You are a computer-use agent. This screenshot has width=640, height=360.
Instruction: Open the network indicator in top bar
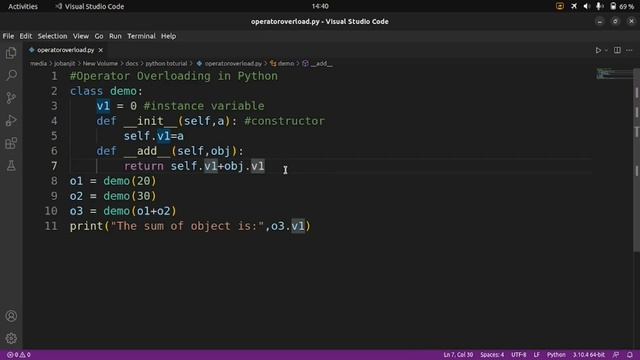pos(574,6)
